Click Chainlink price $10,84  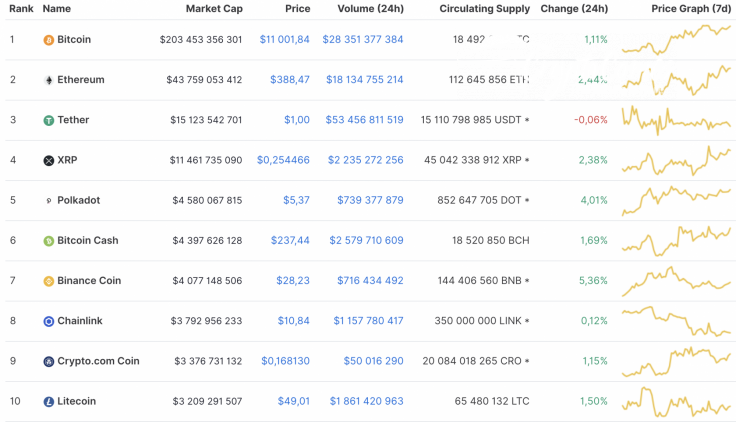(293, 321)
